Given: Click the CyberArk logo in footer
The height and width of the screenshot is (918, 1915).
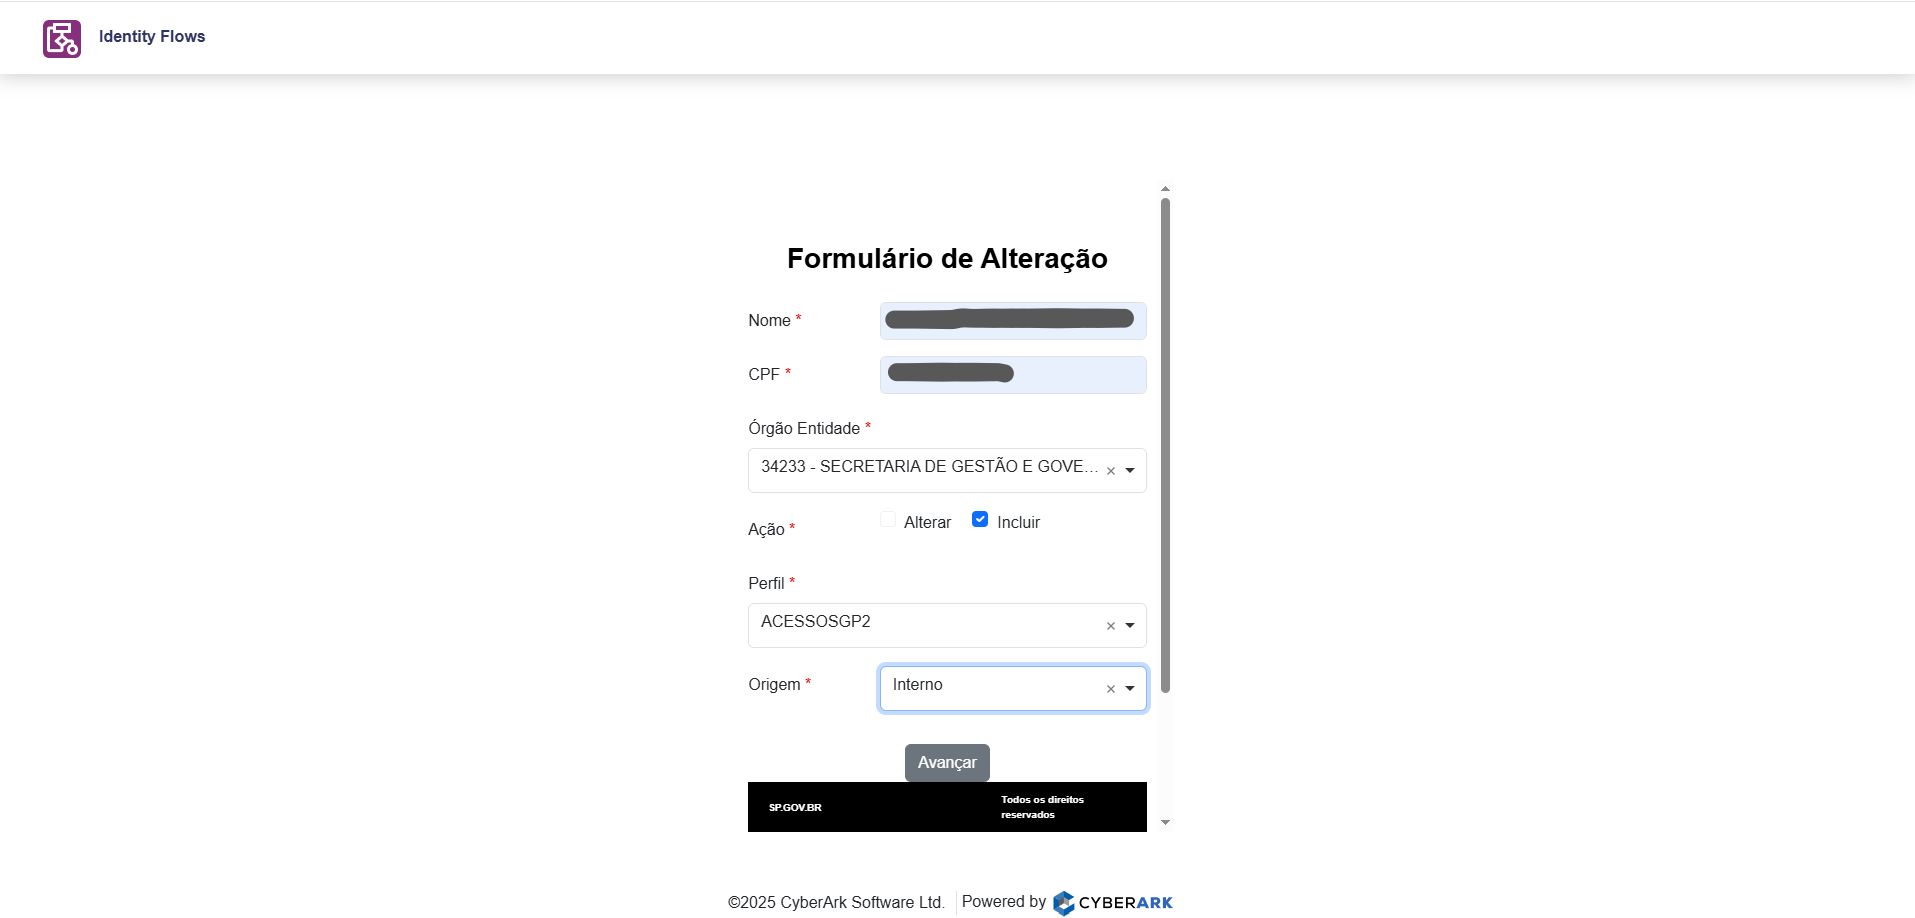Looking at the screenshot, I should click(1112, 902).
